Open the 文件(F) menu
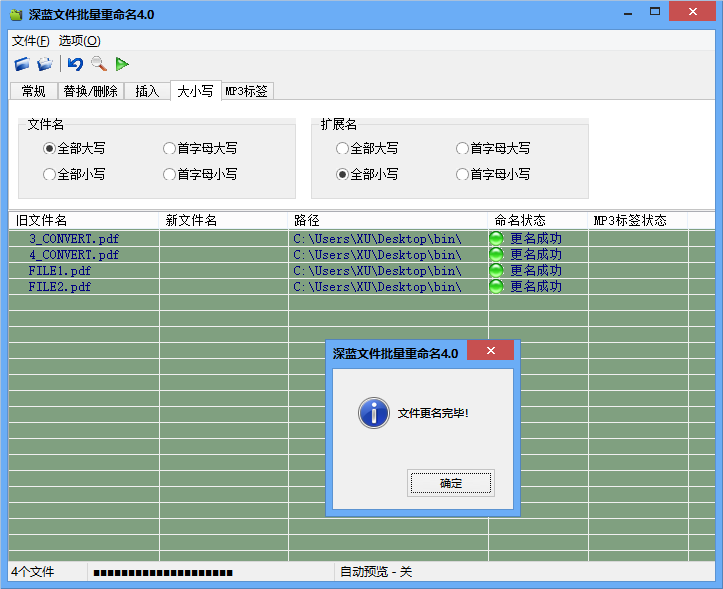 (30, 41)
